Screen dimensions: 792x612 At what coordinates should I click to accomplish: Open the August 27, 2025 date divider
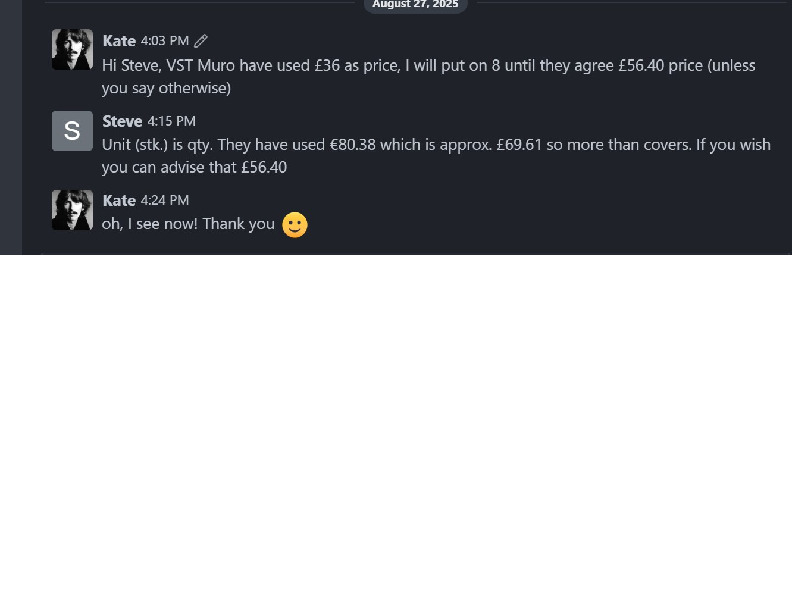[415, 5]
